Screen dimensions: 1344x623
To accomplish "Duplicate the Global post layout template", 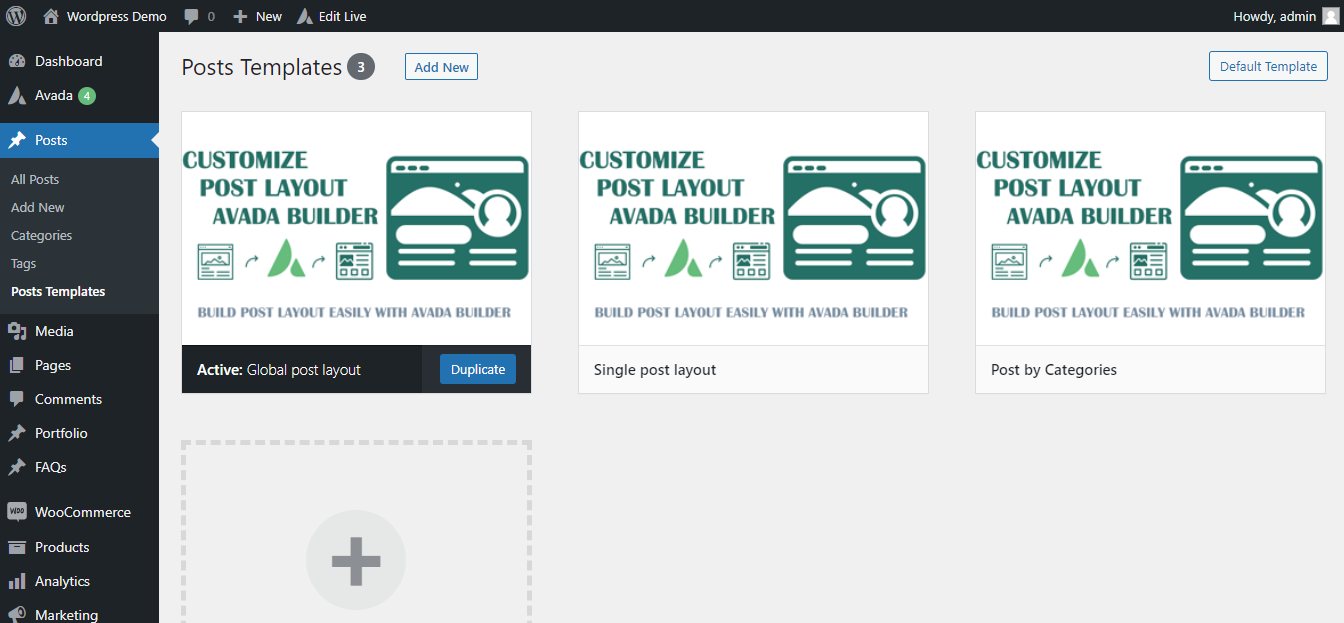I will pyautogui.click(x=478, y=369).
